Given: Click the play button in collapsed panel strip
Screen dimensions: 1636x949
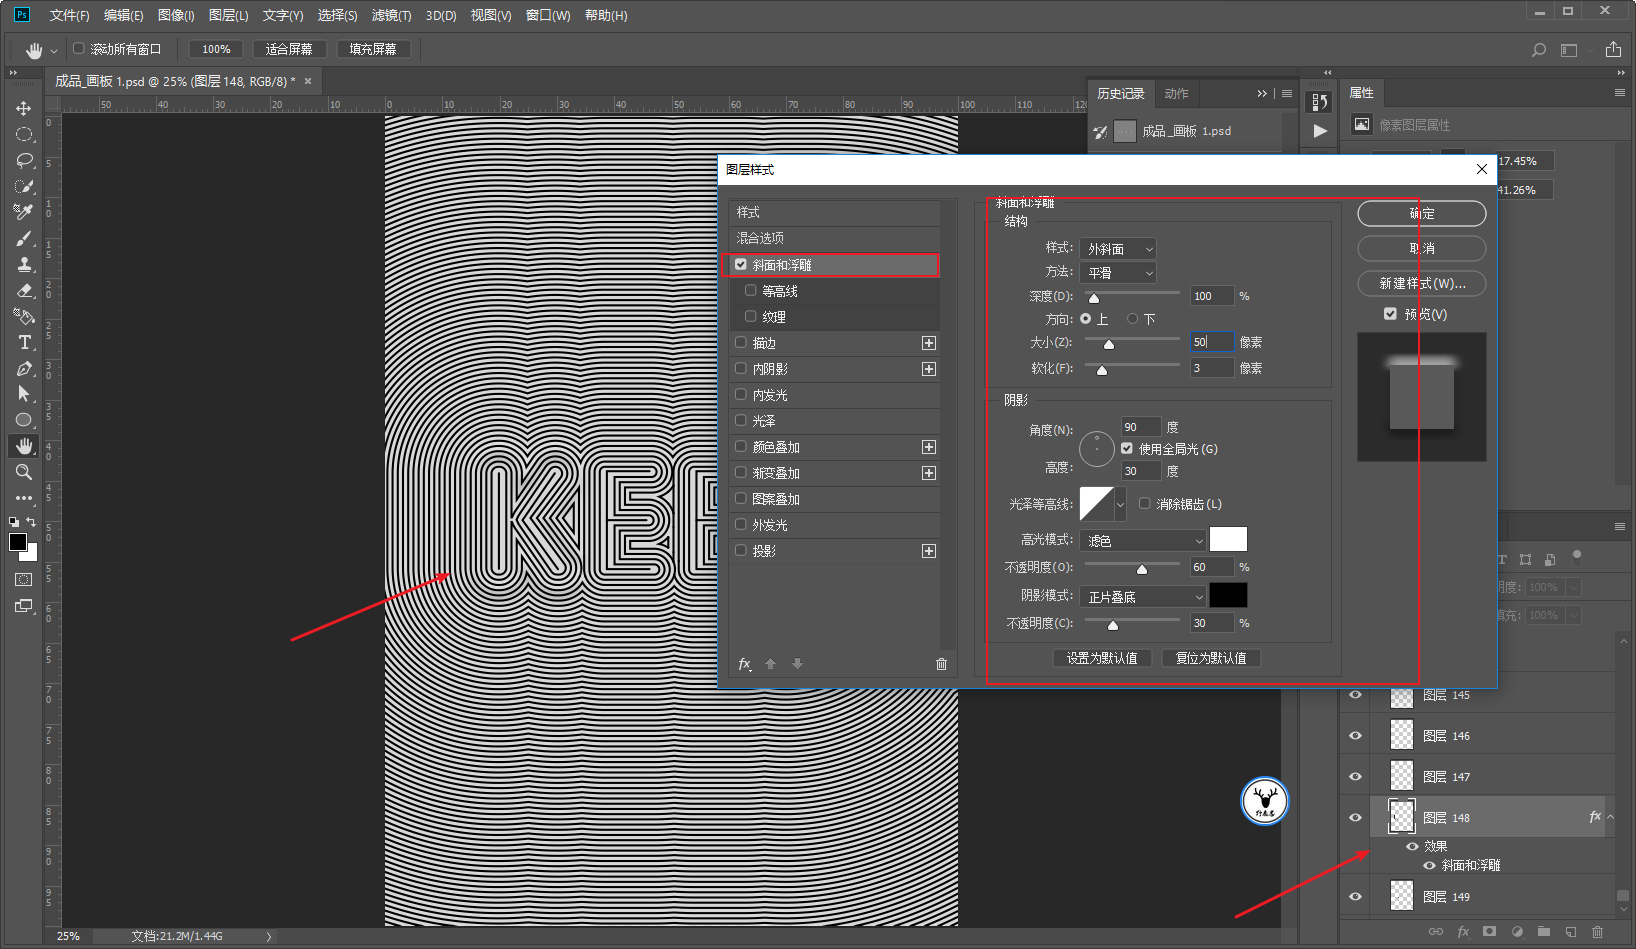Looking at the screenshot, I should pos(1320,131).
